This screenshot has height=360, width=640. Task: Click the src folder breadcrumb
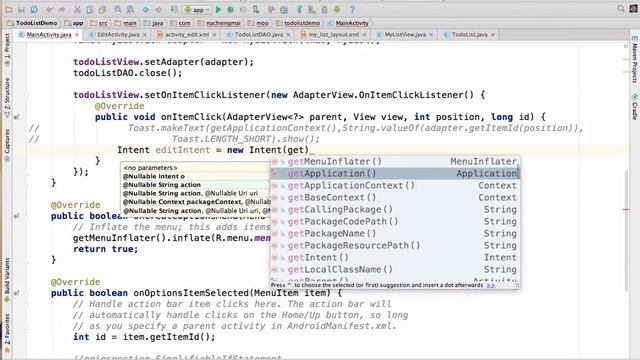(x=99, y=23)
